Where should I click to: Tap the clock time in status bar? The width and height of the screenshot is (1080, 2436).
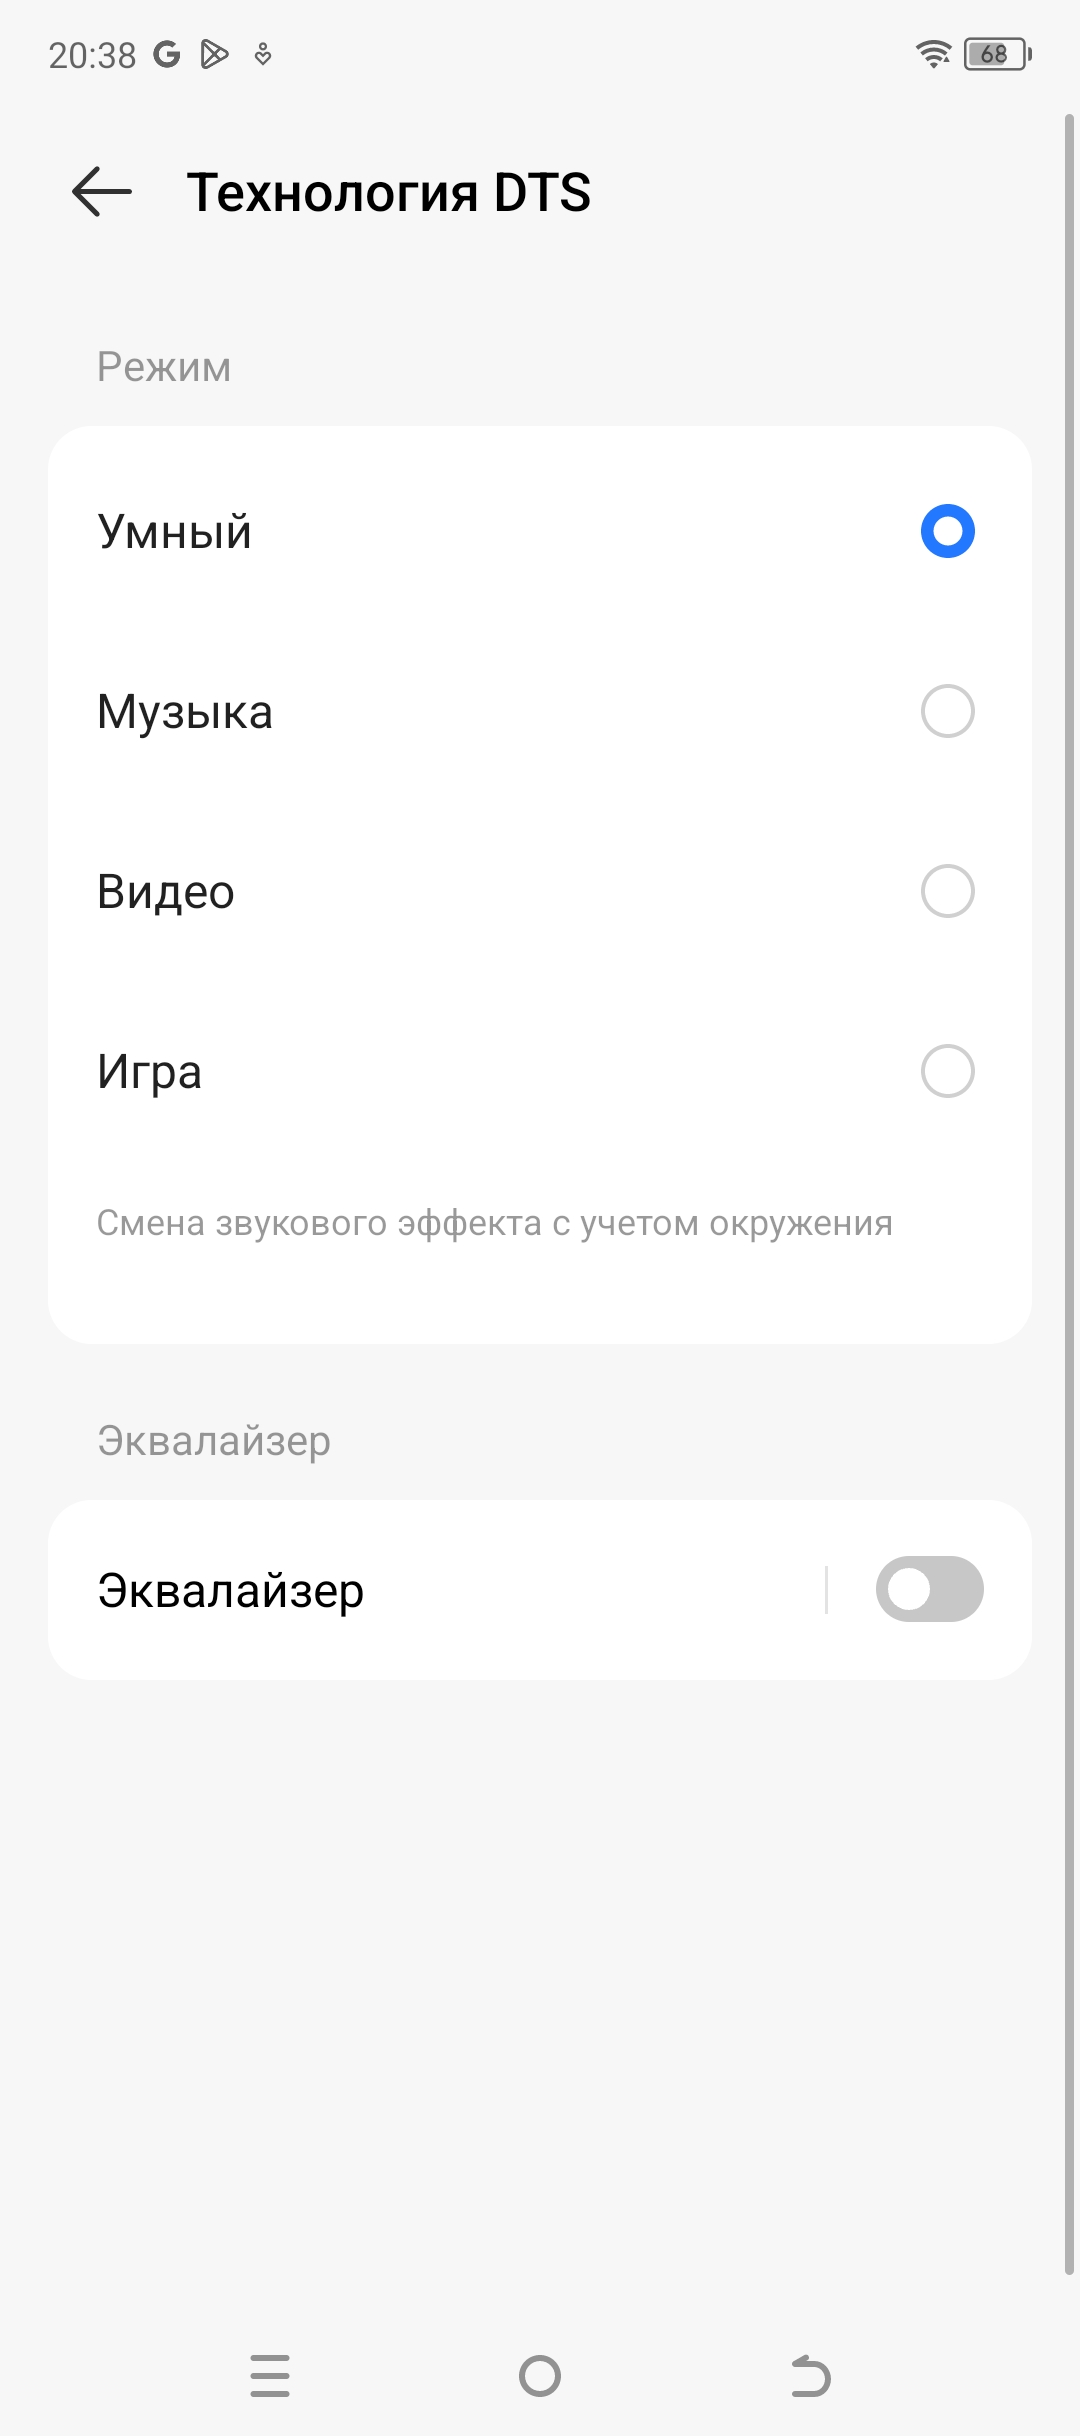point(92,55)
